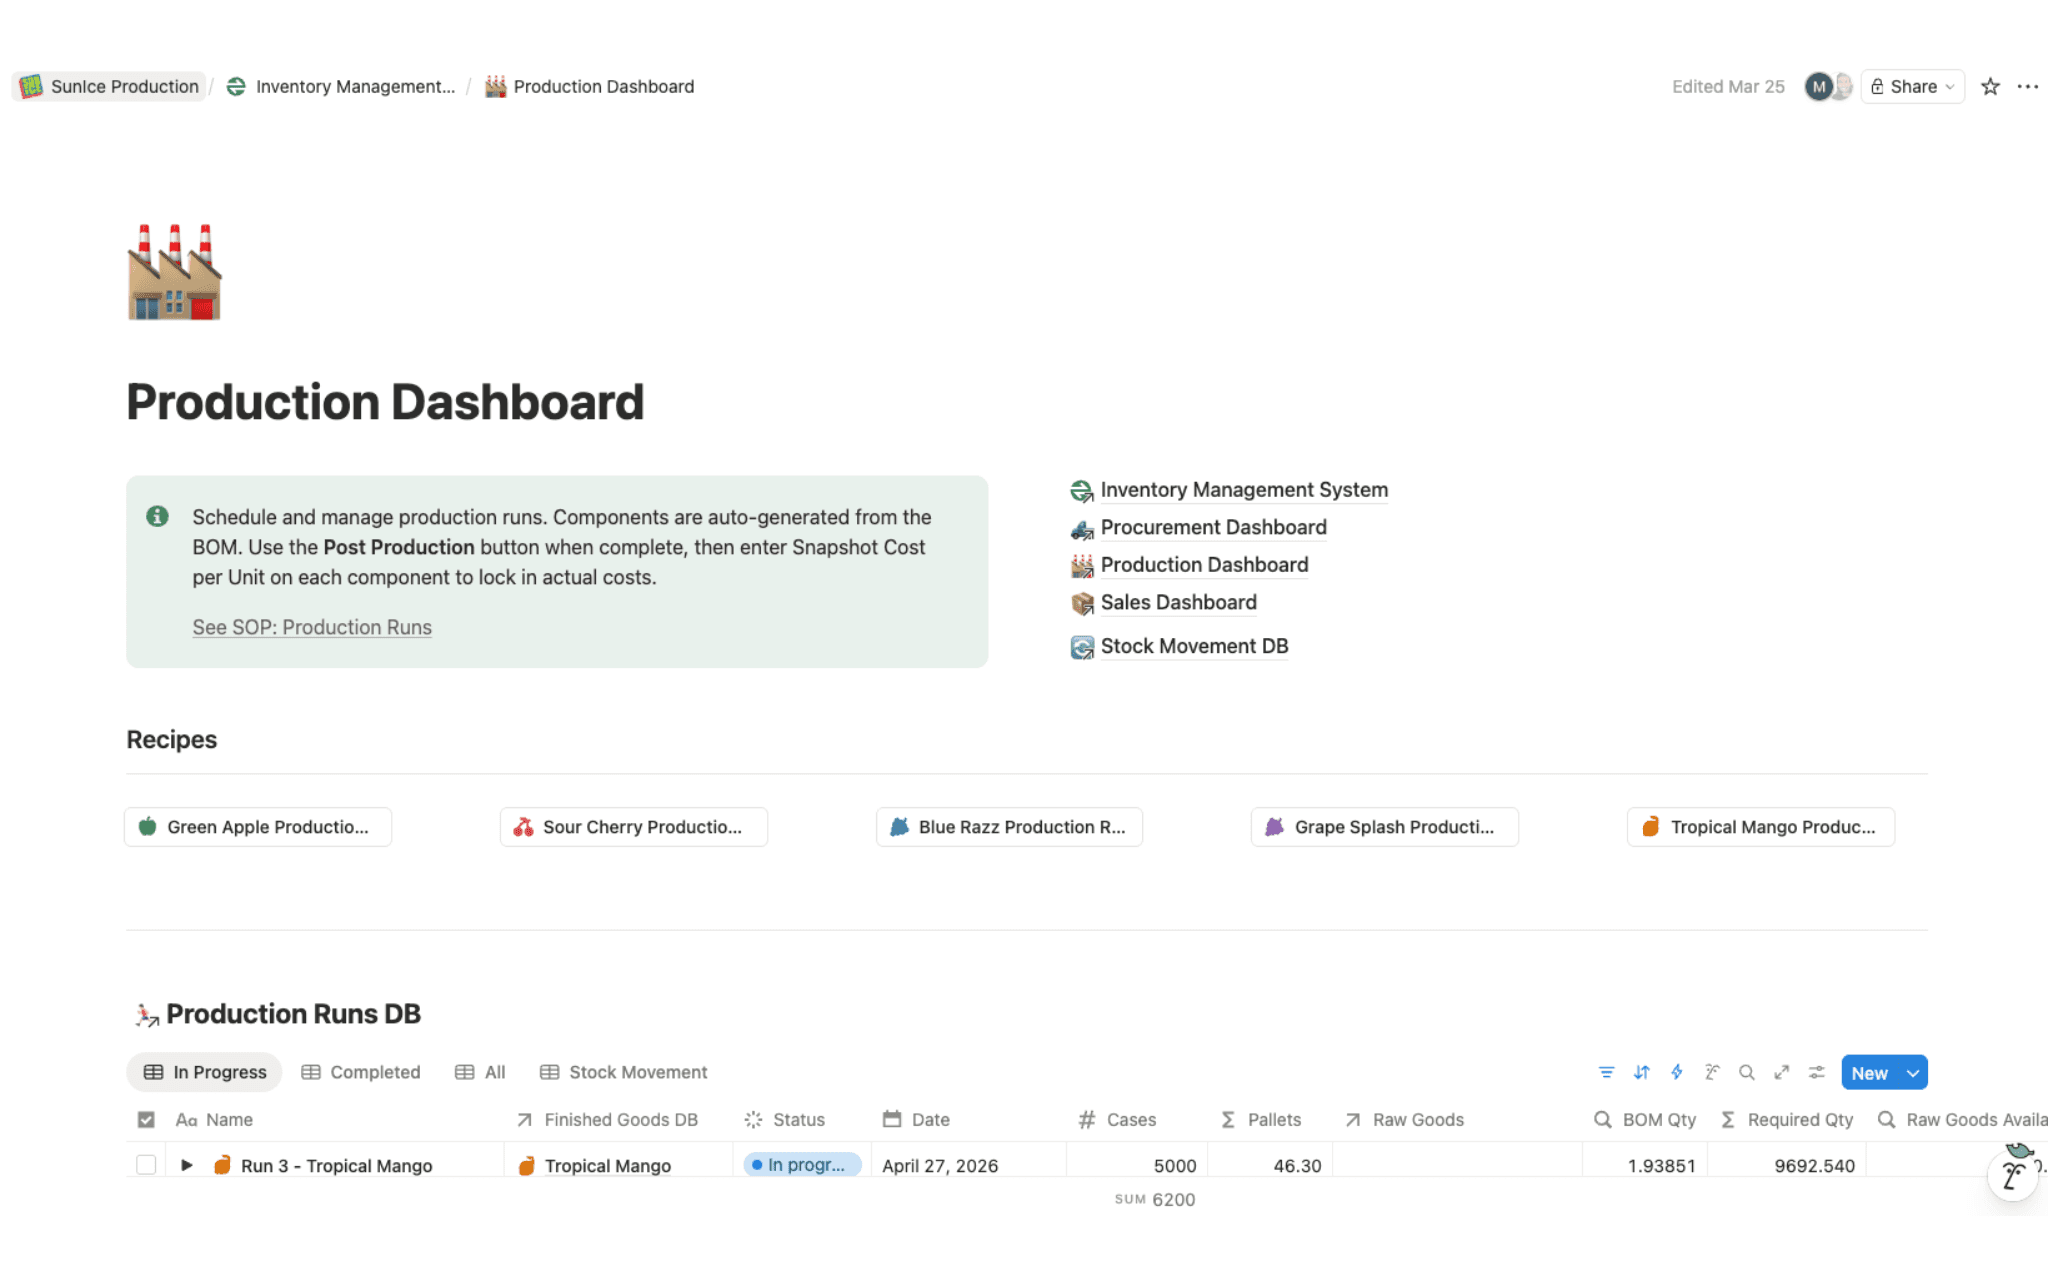Expand the Run 3 - Tropical Mango row
2048x1280 pixels.
(185, 1164)
